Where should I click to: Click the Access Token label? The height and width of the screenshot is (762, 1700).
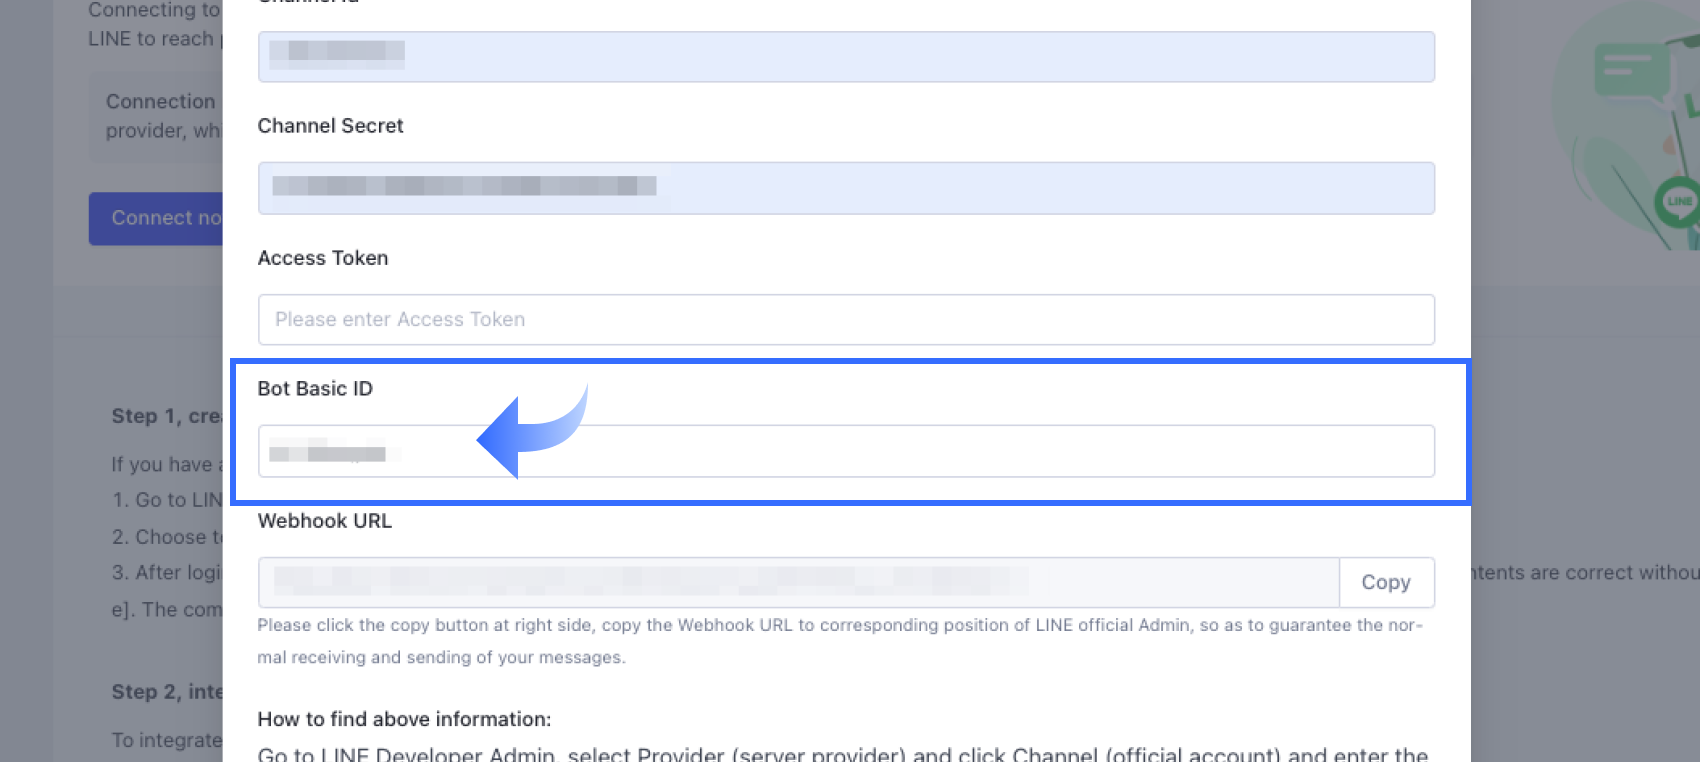(x=322, y=258)
